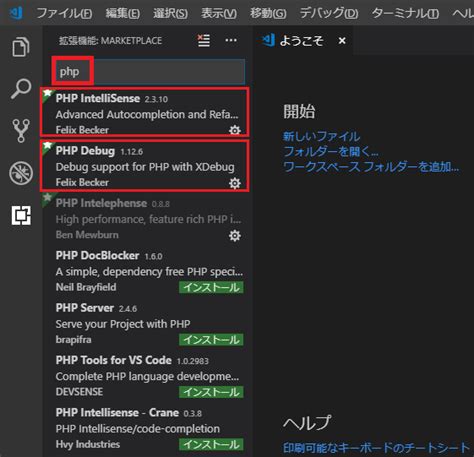Select PHP Tools for VS Code title
This screenshot has height=457, width=474.
[114, 360]
